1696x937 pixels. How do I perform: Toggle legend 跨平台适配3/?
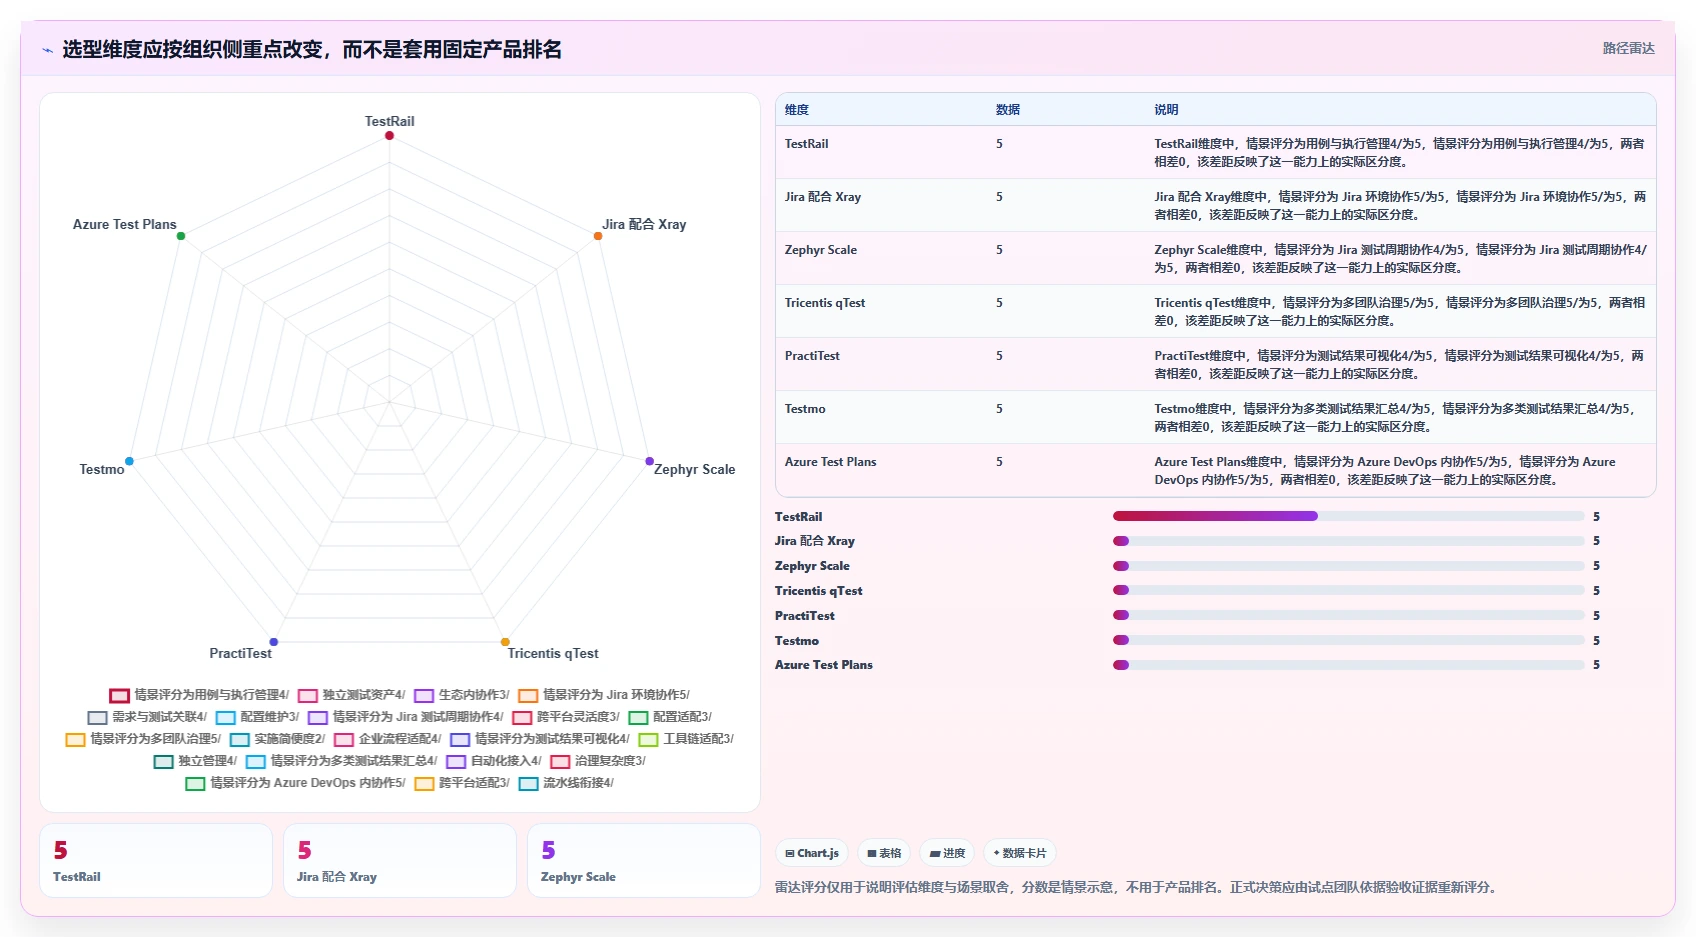(x=461, y=783)
